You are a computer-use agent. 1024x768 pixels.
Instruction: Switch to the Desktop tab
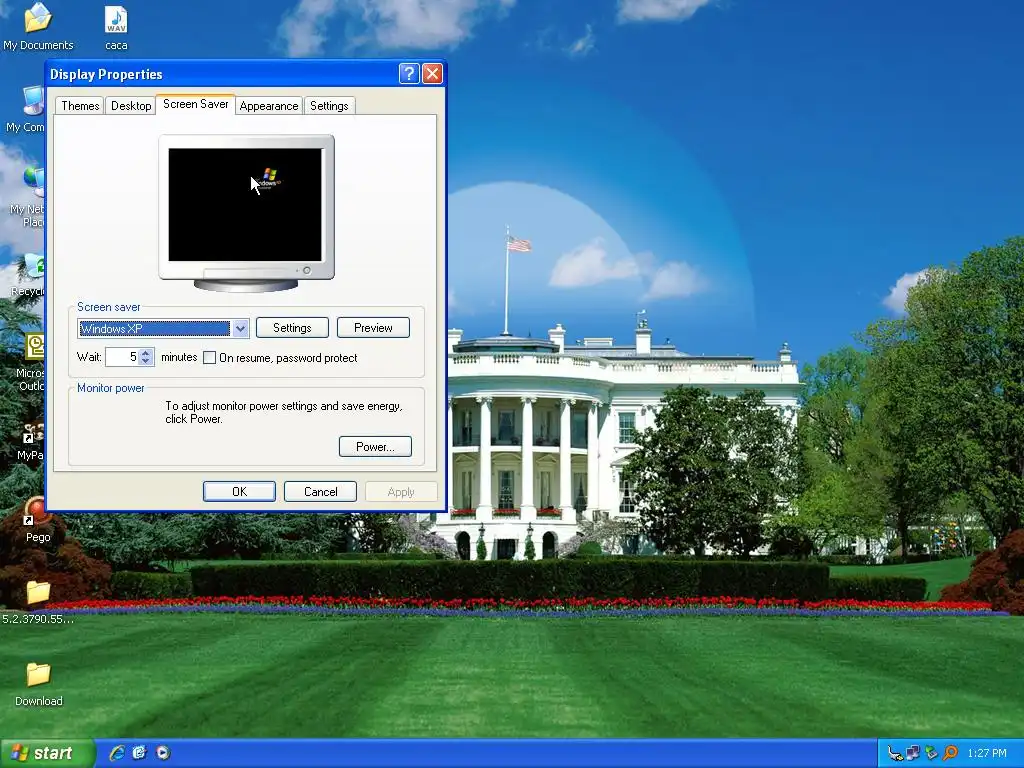[131, 106]
